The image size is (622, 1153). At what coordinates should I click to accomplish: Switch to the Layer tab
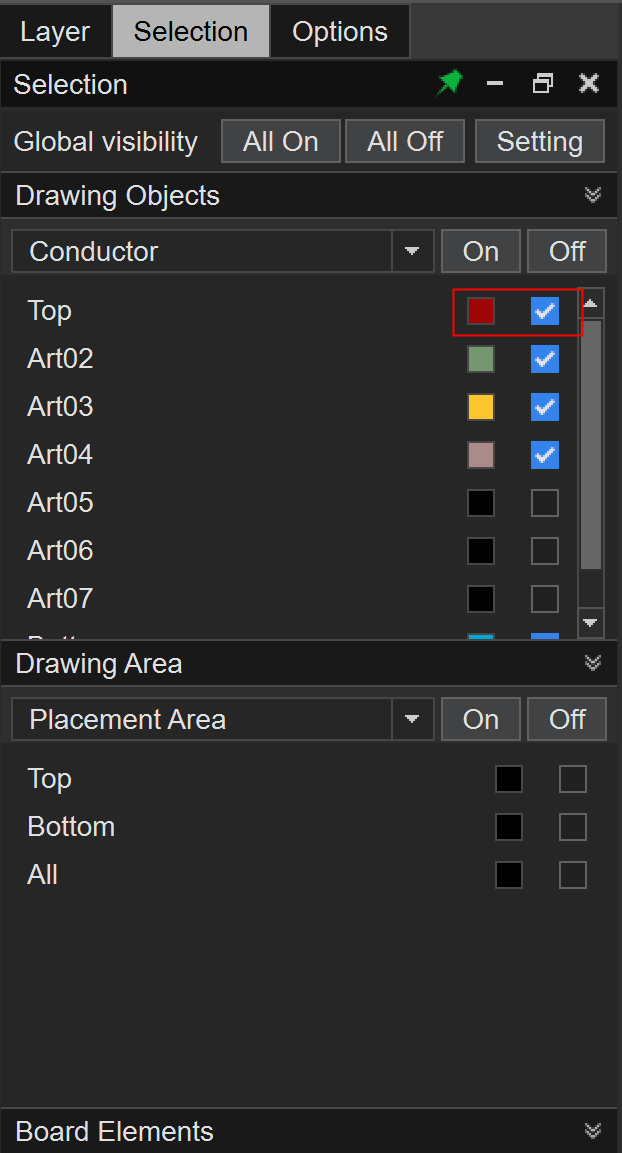pos(56,31)
